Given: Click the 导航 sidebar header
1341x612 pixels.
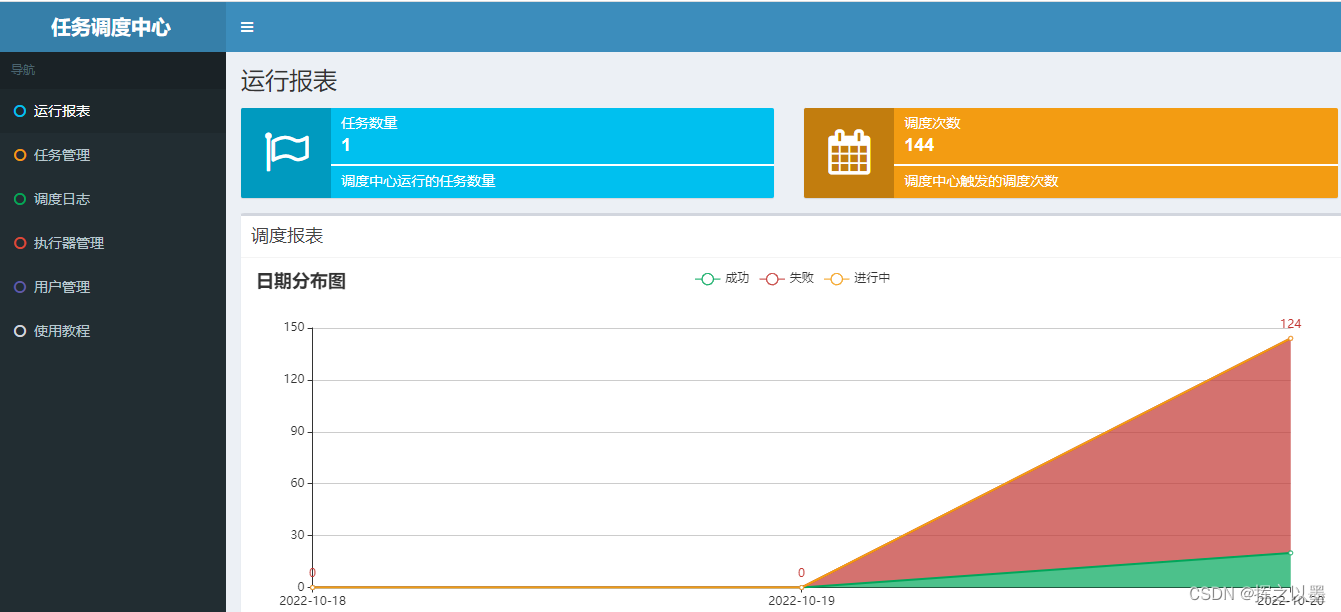Looking at the screenshot, I should 23,70.
